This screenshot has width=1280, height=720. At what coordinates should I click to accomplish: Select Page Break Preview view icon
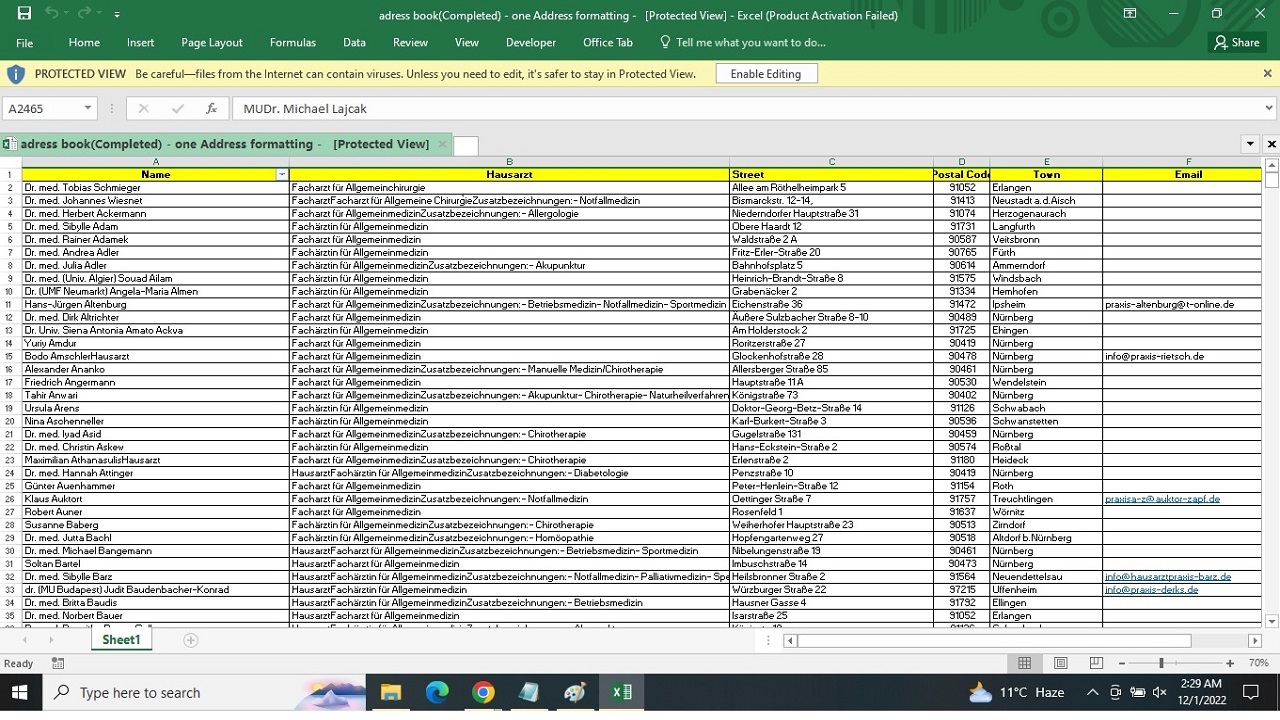point(1096,663)
